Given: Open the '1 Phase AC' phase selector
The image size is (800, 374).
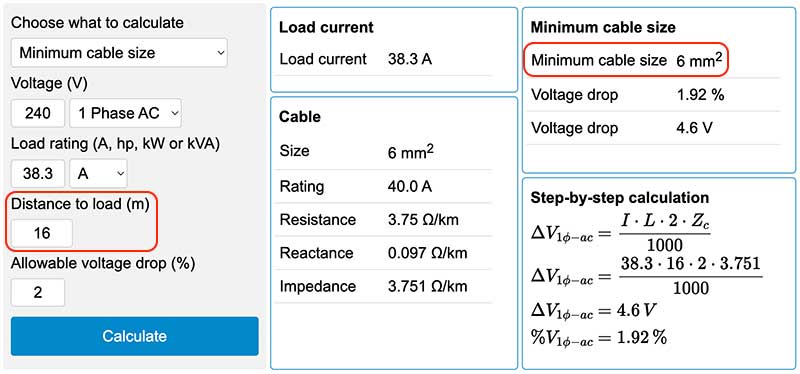Looking at the screenshot, I should tap(126, 113).
